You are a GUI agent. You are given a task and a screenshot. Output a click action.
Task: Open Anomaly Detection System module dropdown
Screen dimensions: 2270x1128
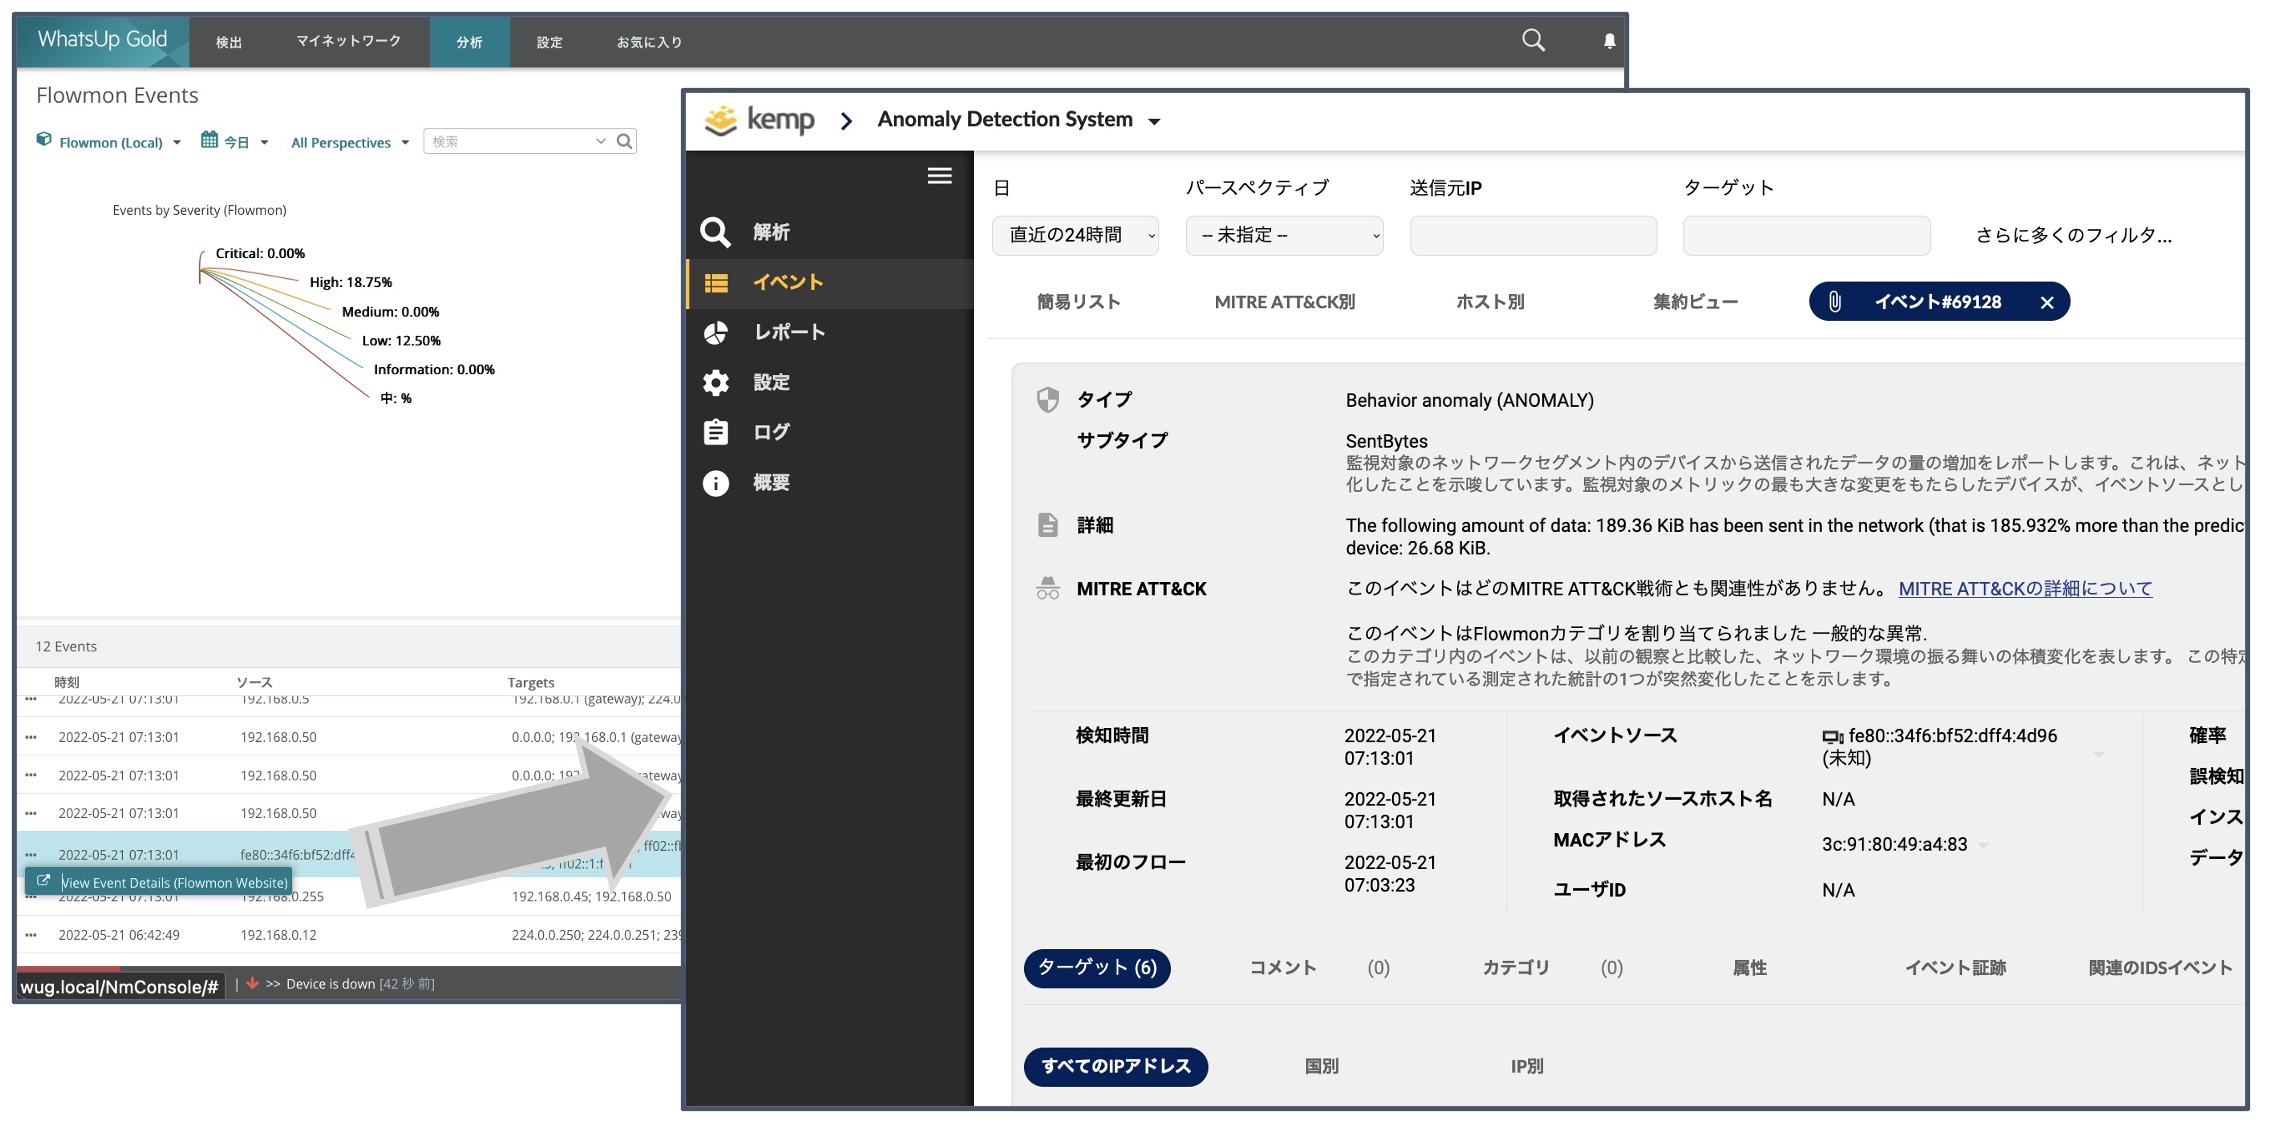[1154, 121]
